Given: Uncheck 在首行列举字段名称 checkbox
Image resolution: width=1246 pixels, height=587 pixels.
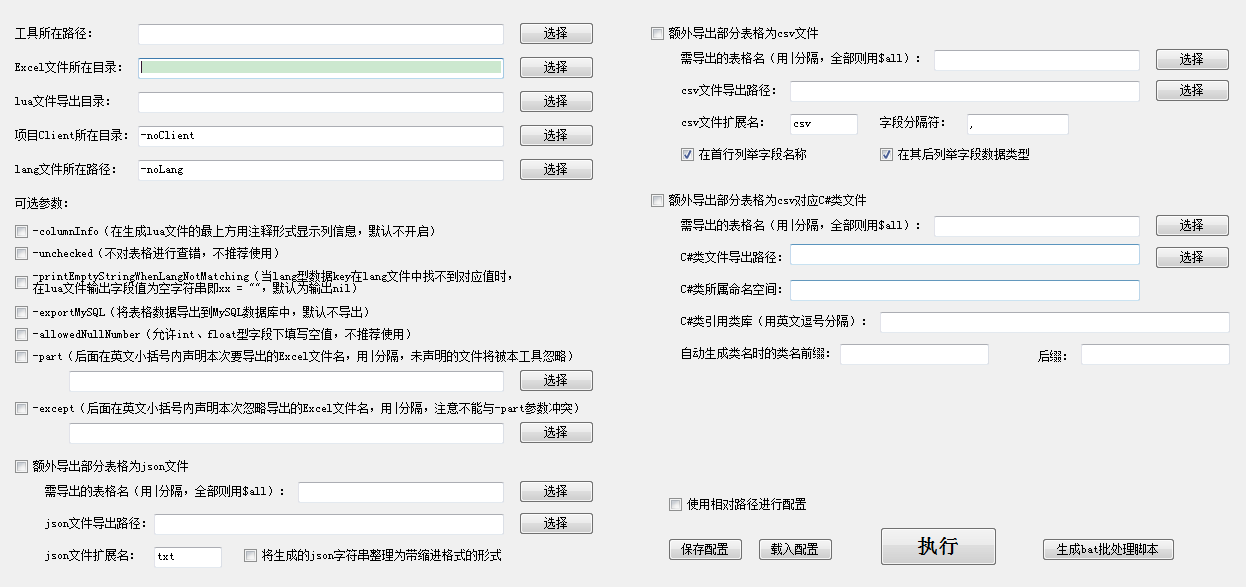Looking at the screenshot, I should (x=687, y=155).
